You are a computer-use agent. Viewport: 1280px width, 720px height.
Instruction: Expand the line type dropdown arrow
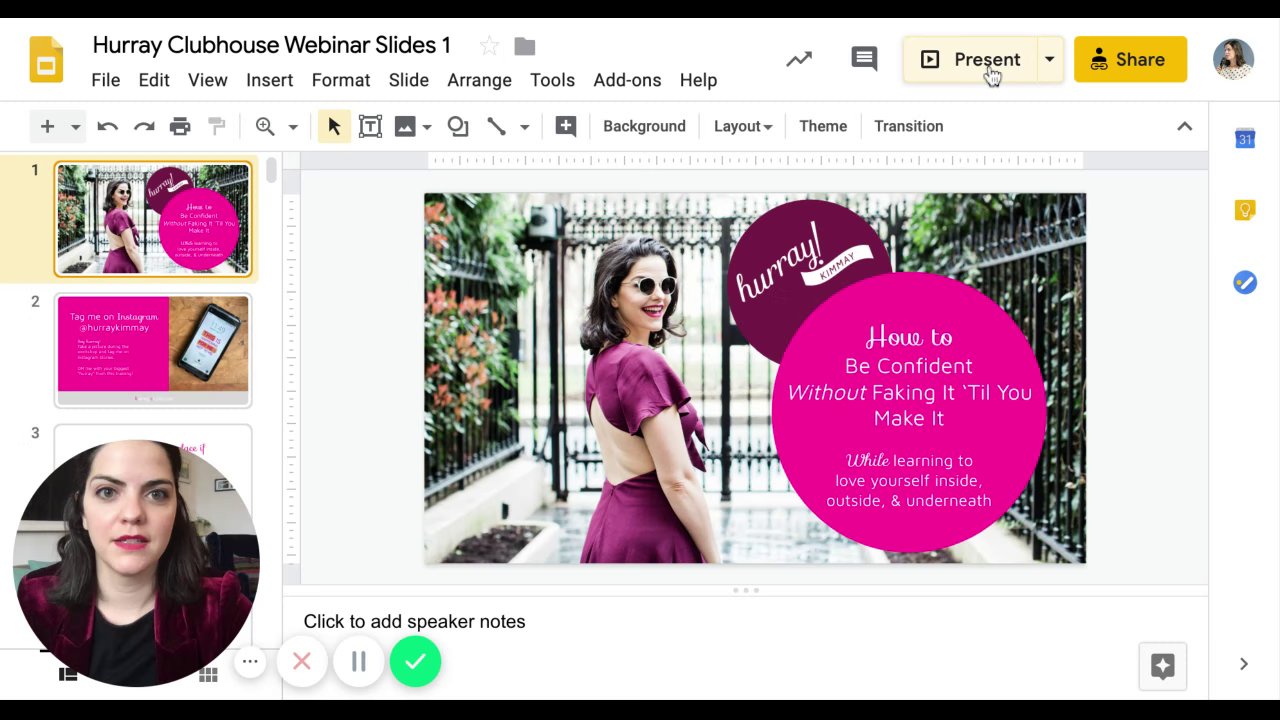(x=524, y=127)
